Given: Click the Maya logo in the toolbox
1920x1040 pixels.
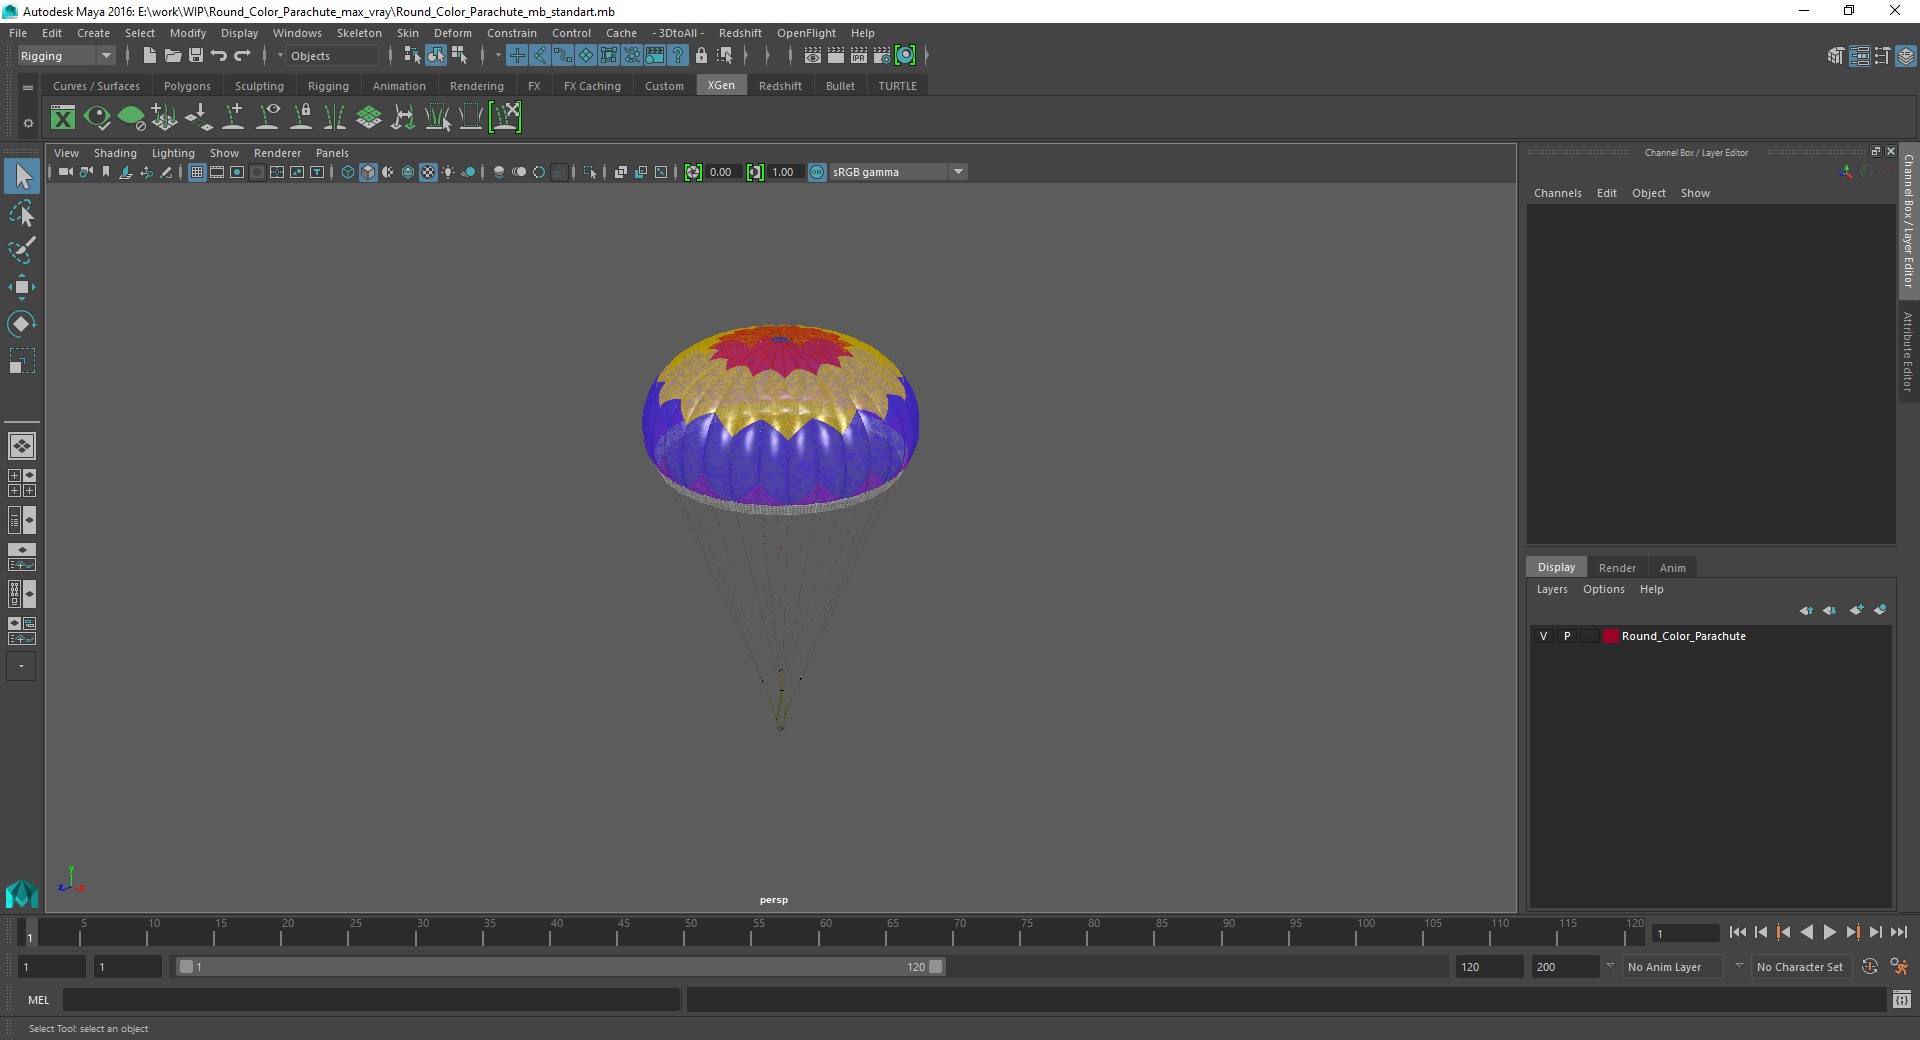Looking at the screenshot, I should [21, 893].
